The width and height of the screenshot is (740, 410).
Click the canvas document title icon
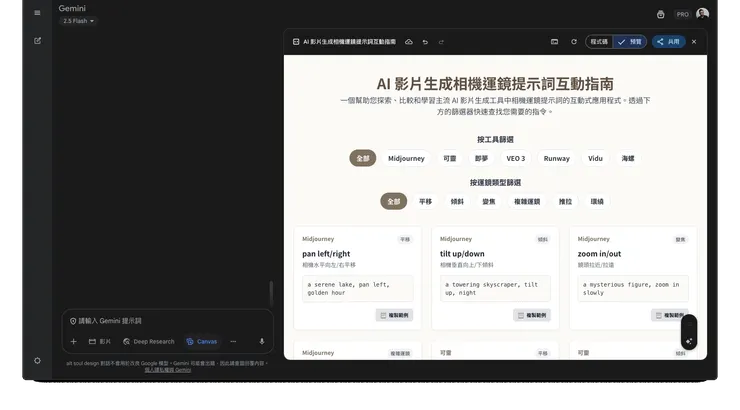tap(296, 42)
